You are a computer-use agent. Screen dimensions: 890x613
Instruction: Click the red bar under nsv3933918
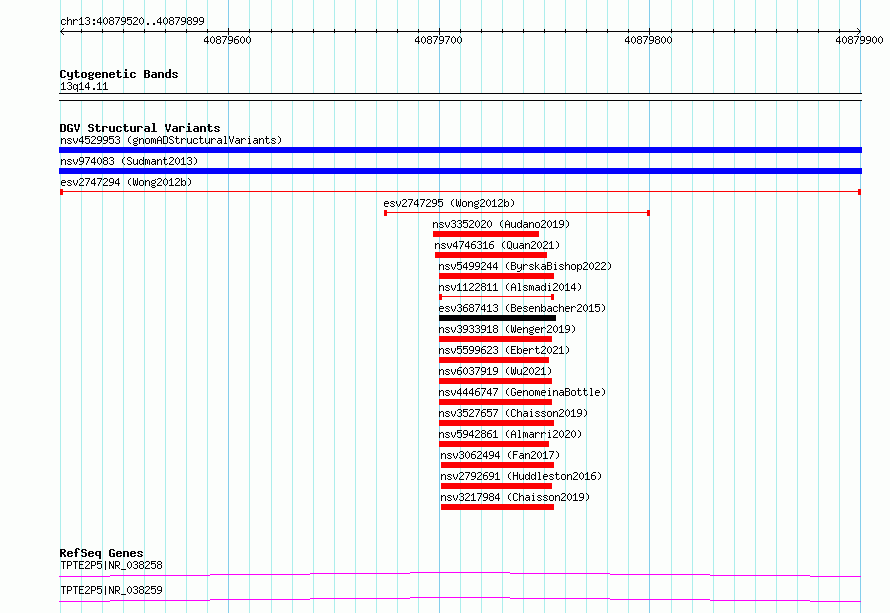coord(496,339)
